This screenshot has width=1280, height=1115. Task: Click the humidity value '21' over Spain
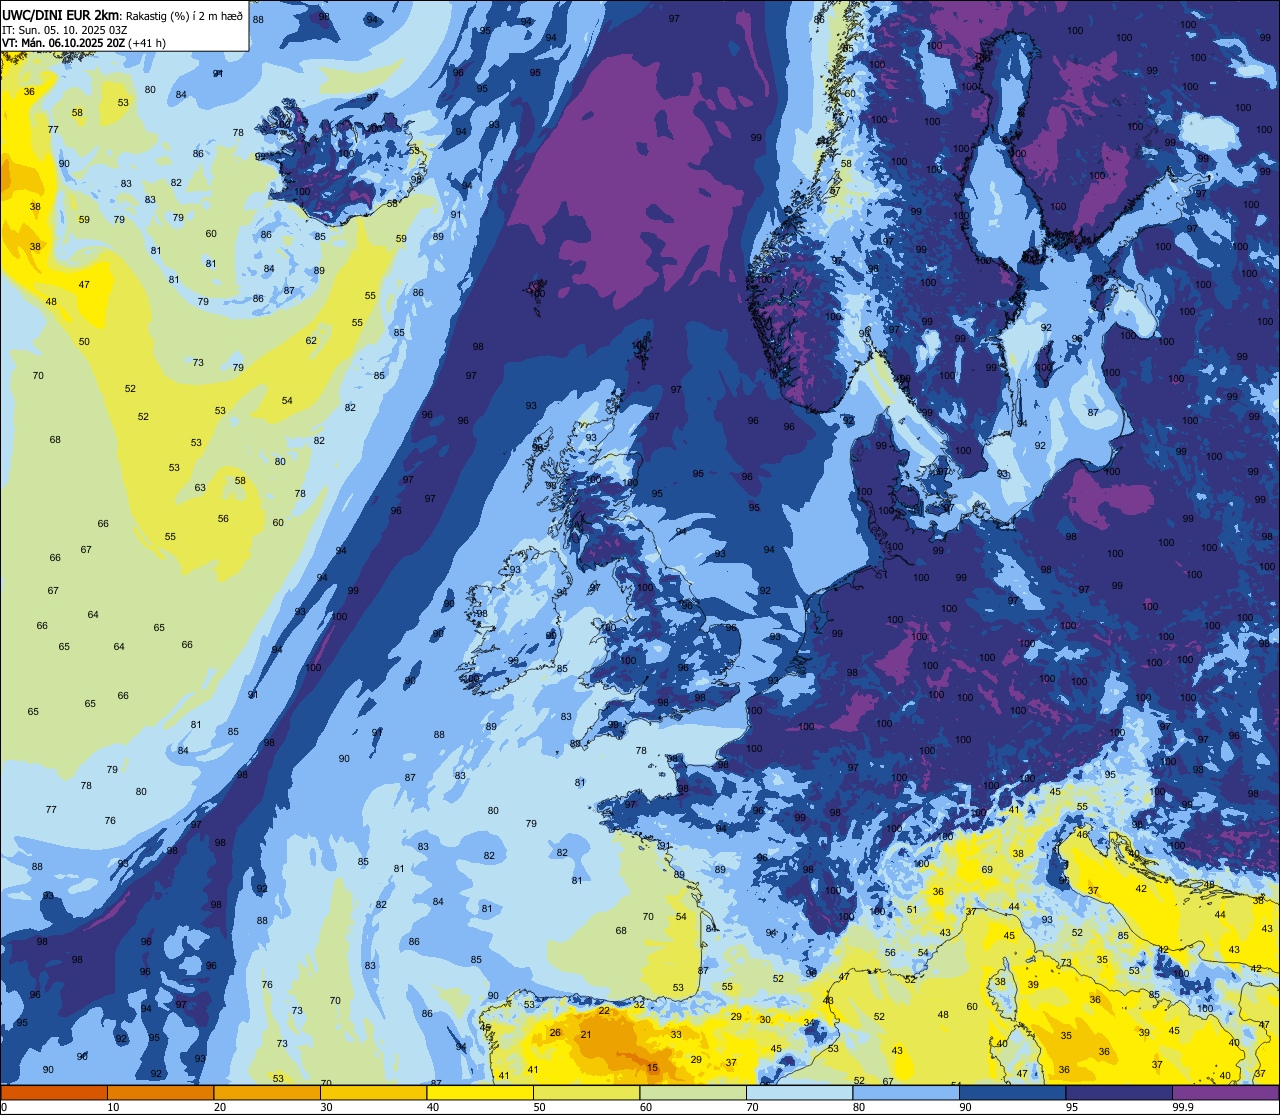pos(586,1035)
